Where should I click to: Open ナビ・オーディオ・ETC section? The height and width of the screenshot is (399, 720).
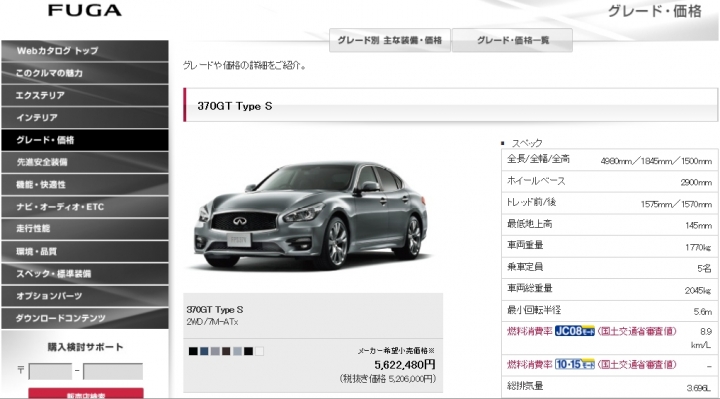[85, 207]
